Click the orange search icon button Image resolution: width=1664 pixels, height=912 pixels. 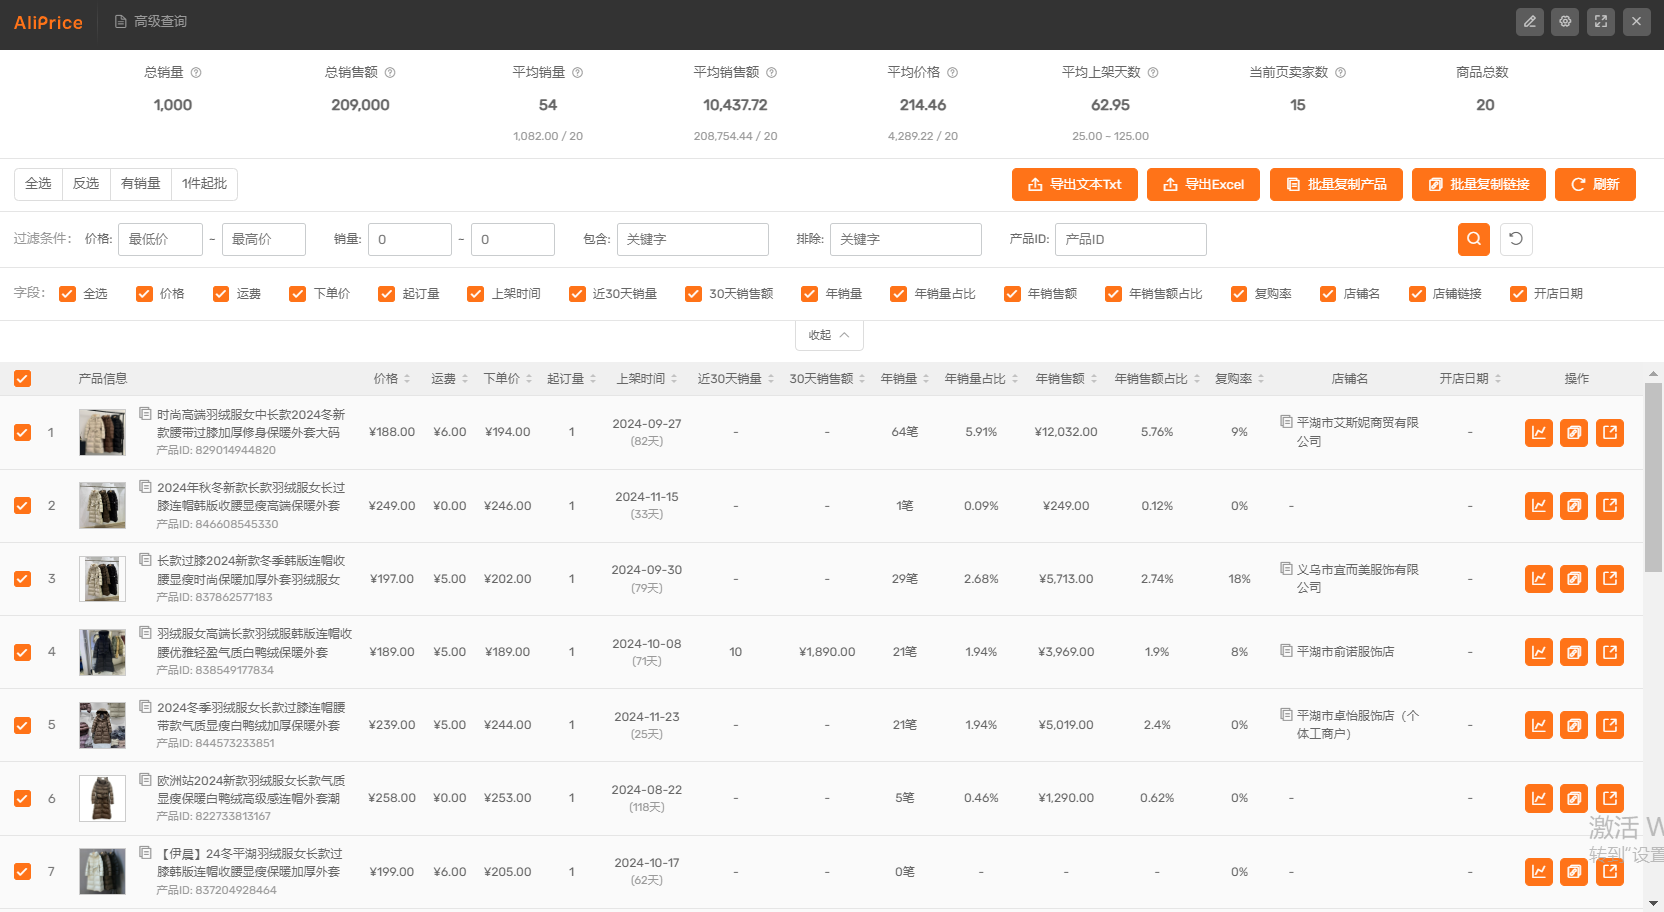[x=1474, y=239]
